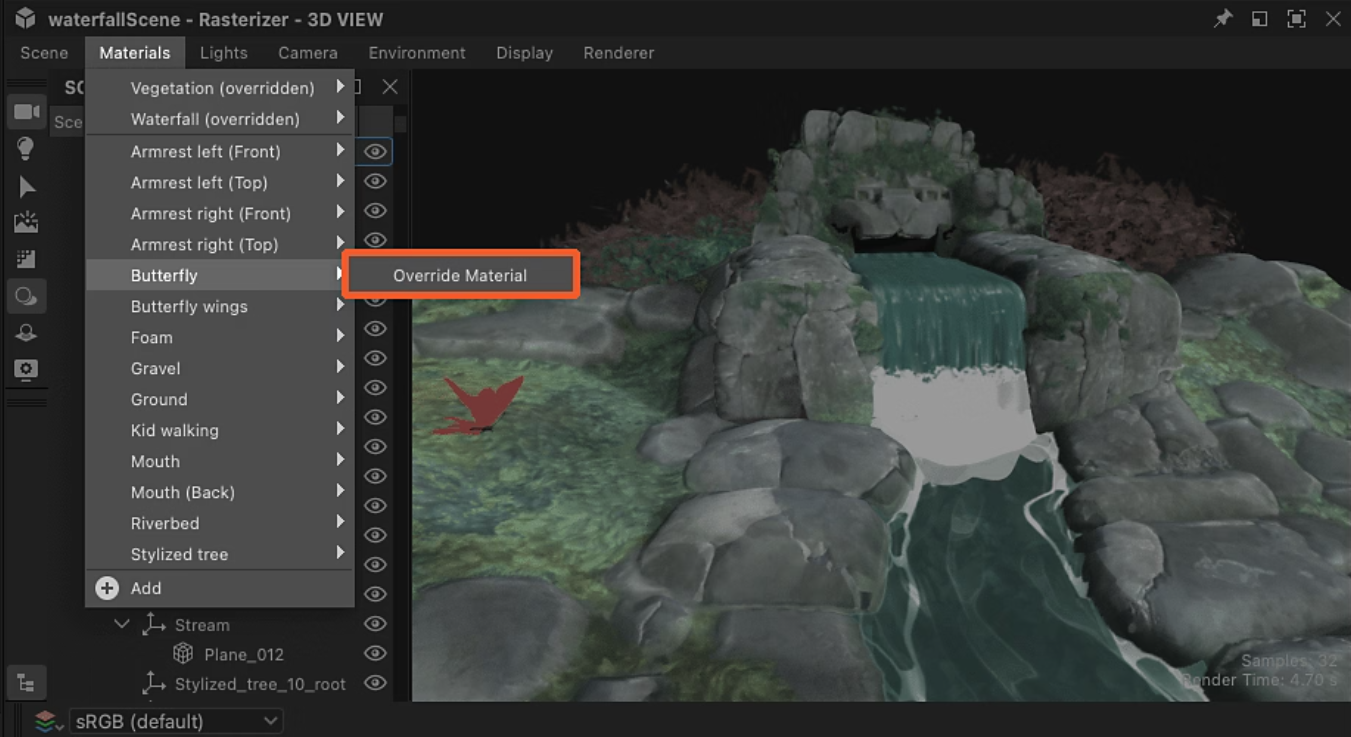The width and height of the screenshot is (1351, 737).
Task: Click the Stylized_tree_10_root axes icon
Action: click(153, 684)
